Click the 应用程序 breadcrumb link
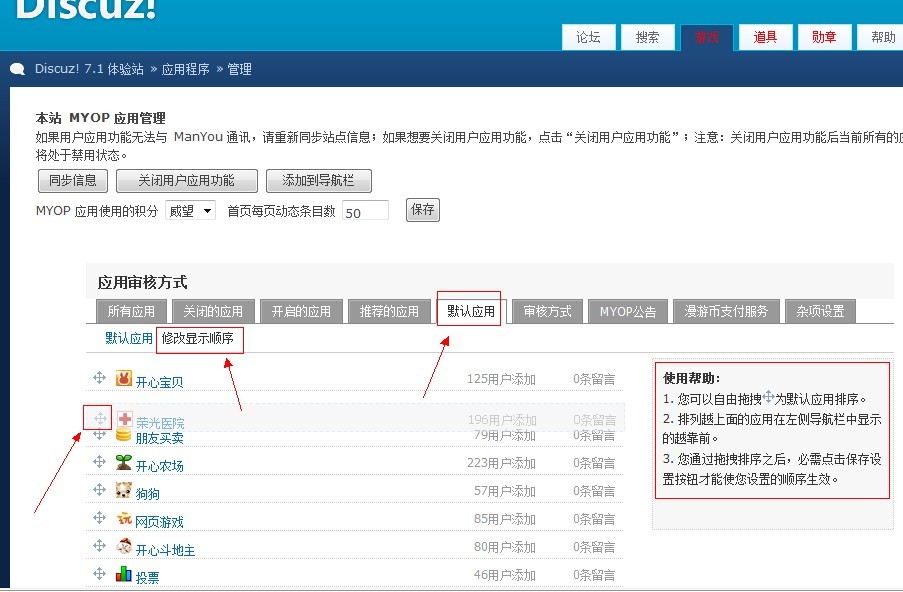 coord(185,69)
